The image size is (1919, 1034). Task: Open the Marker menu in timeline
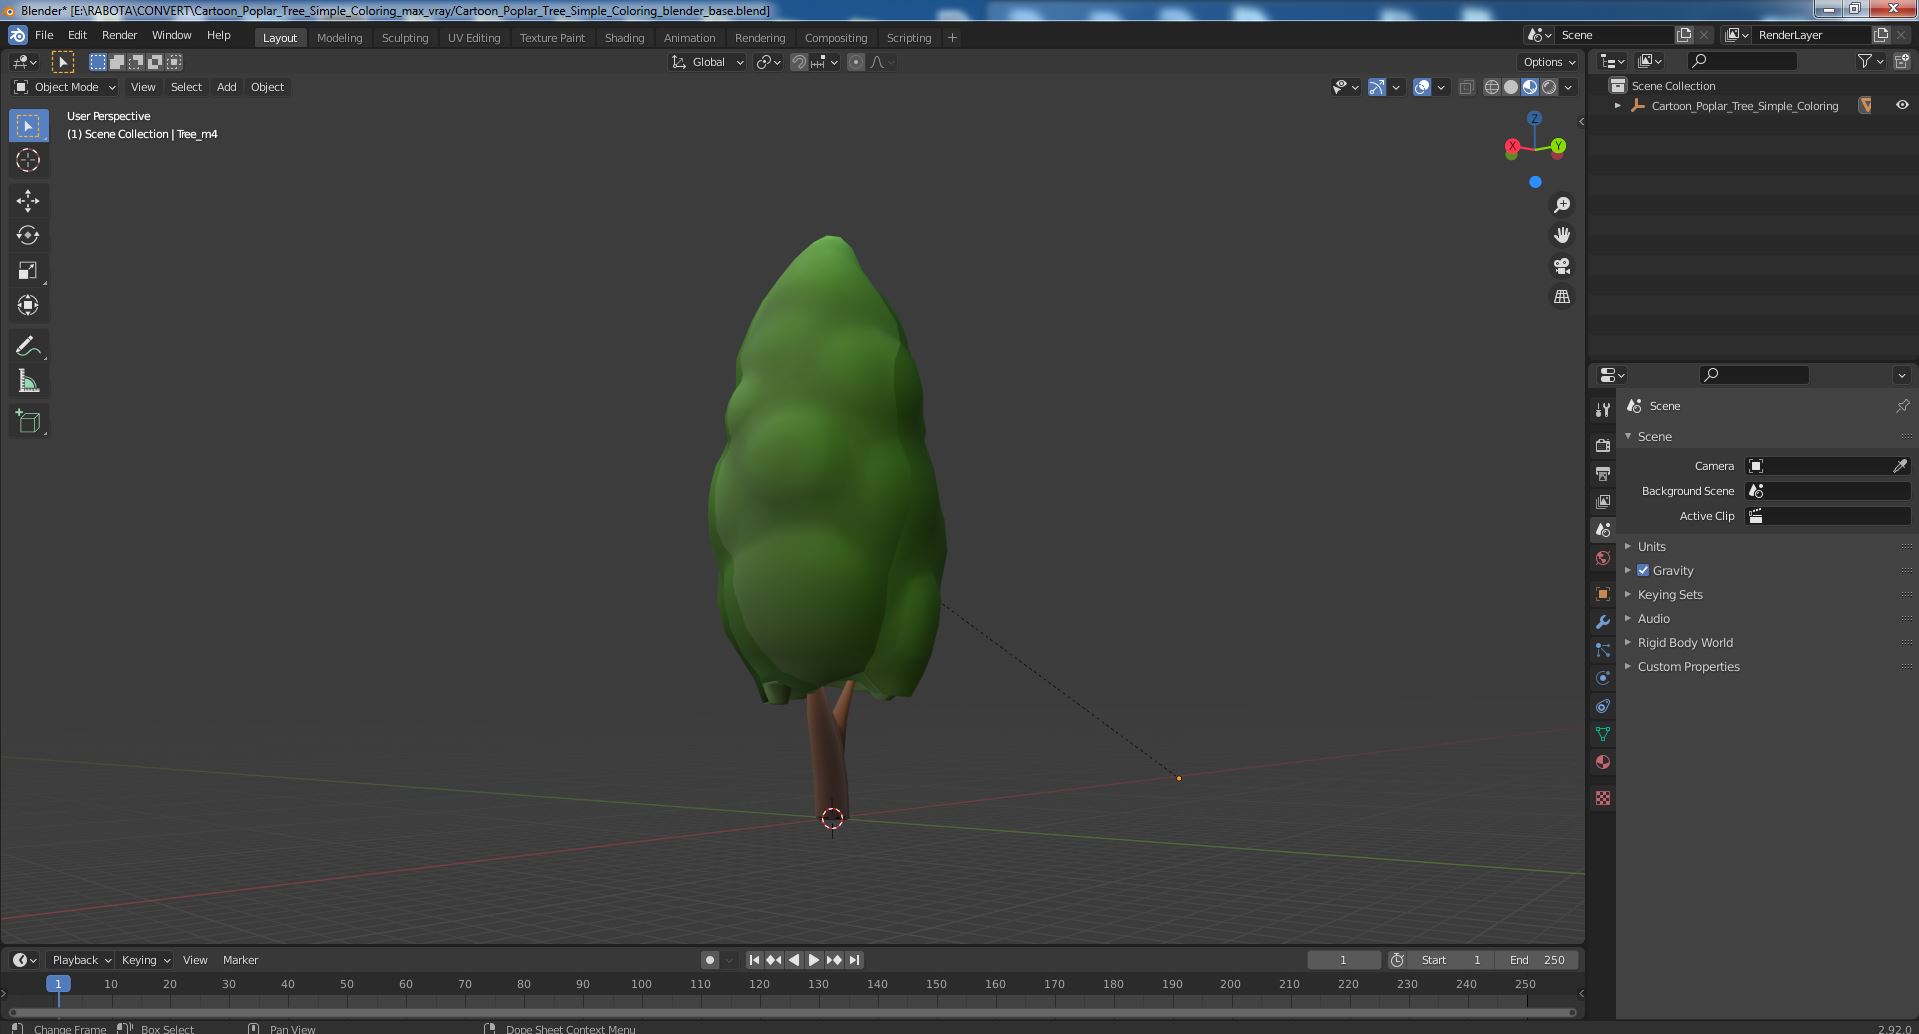[240, 960]
